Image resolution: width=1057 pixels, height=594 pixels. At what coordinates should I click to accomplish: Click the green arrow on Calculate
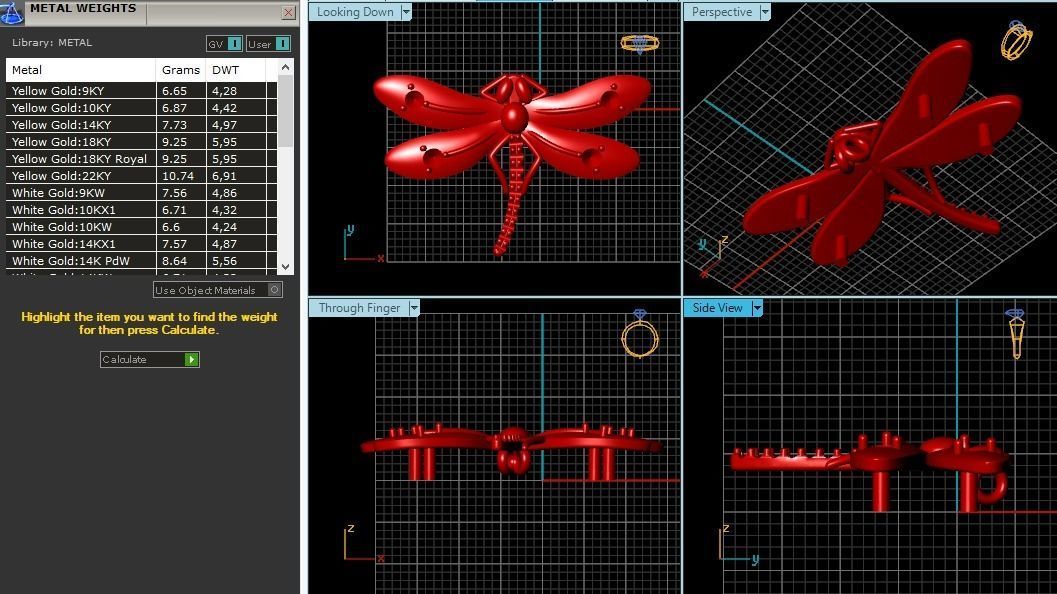[x=191, y=359]
